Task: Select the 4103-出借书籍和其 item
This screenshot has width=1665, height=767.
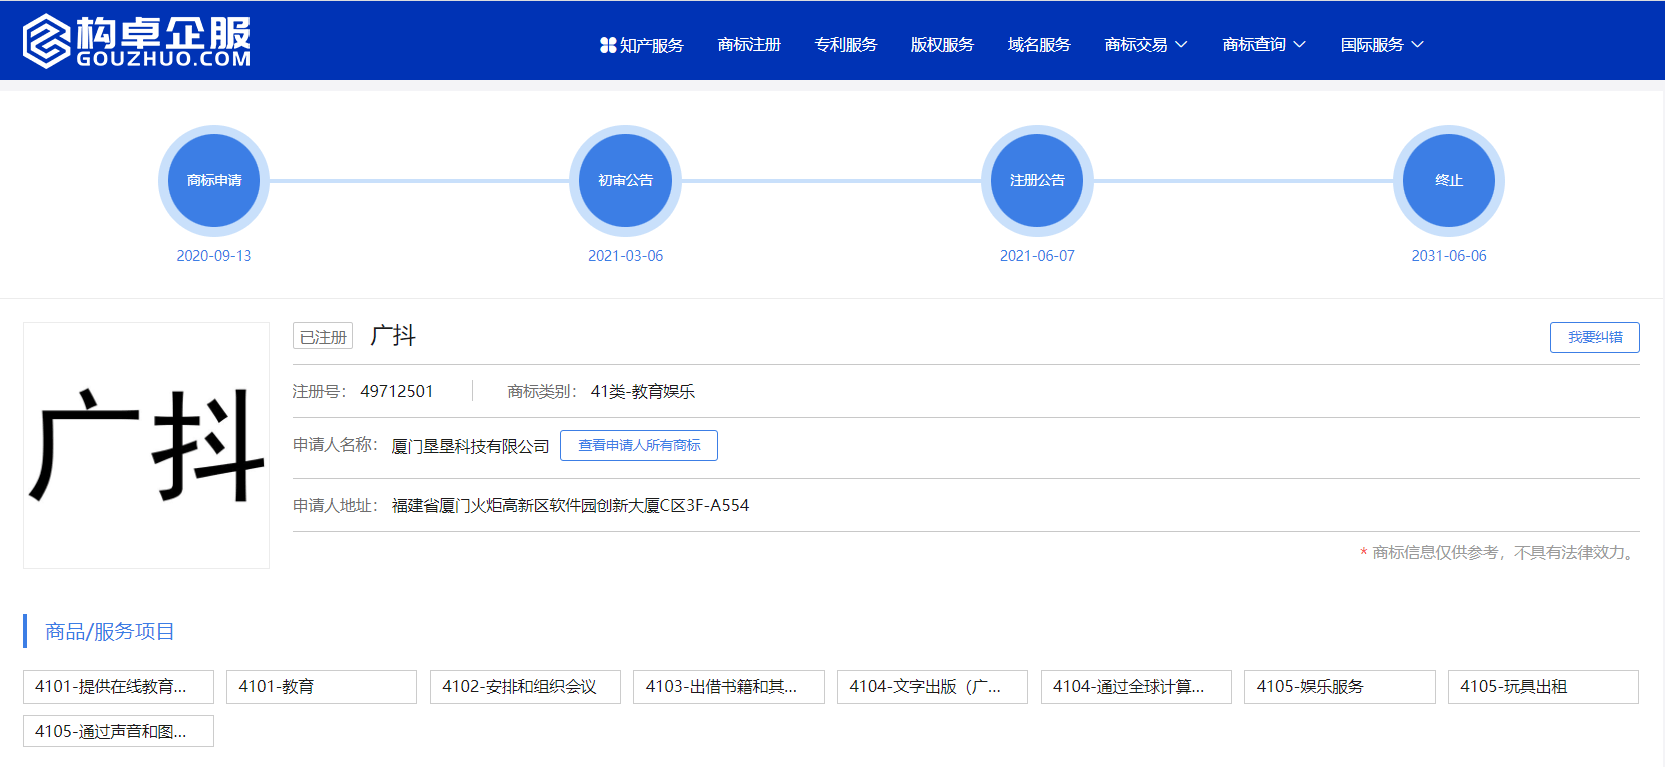Action: [729, 687]
